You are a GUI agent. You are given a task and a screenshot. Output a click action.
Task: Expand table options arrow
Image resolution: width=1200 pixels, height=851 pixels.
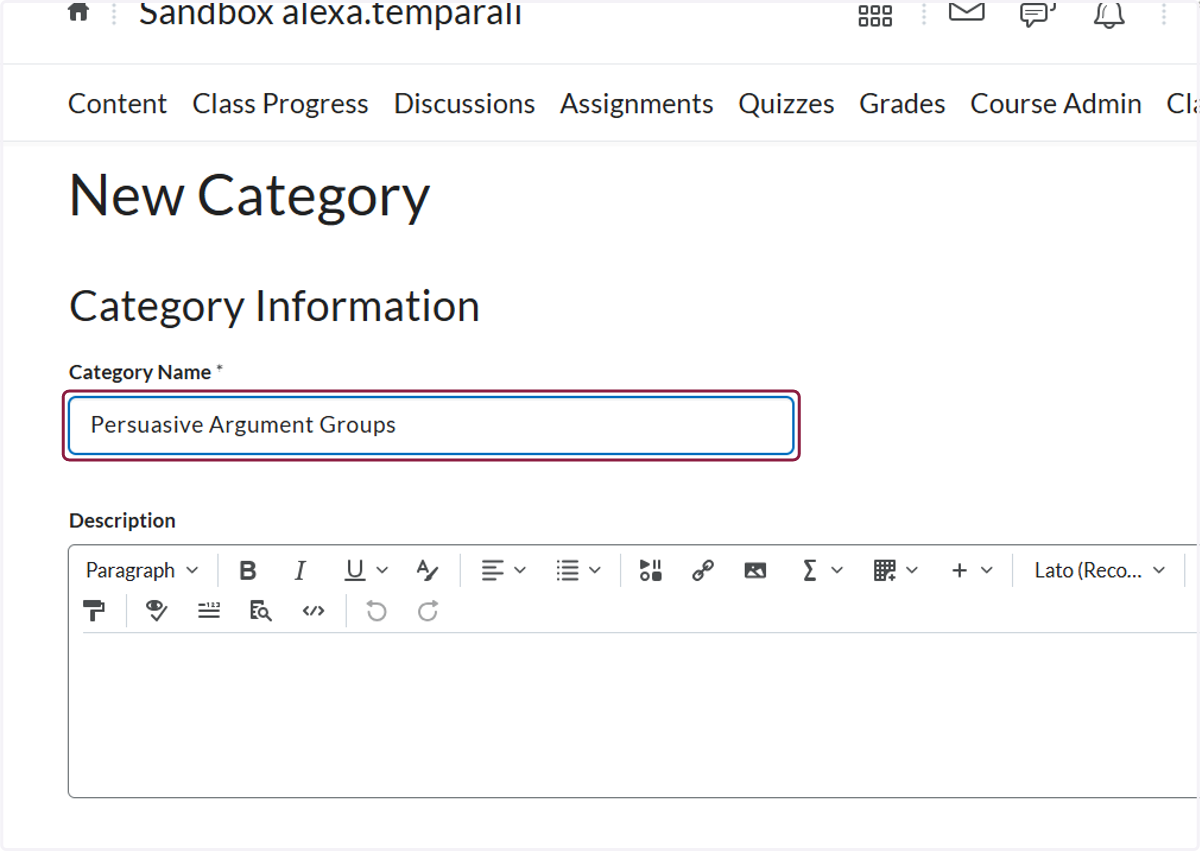[912, 571]
